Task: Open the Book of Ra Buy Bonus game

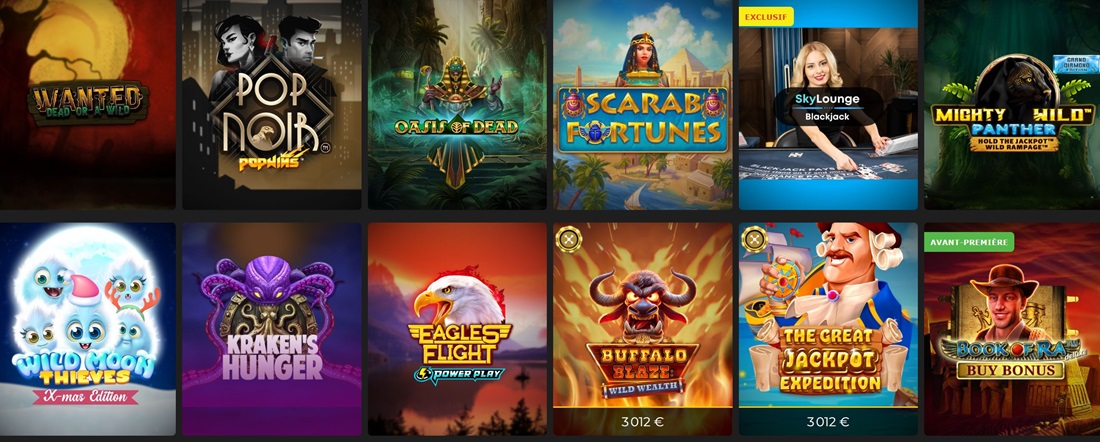Action: pos(1012,329)
